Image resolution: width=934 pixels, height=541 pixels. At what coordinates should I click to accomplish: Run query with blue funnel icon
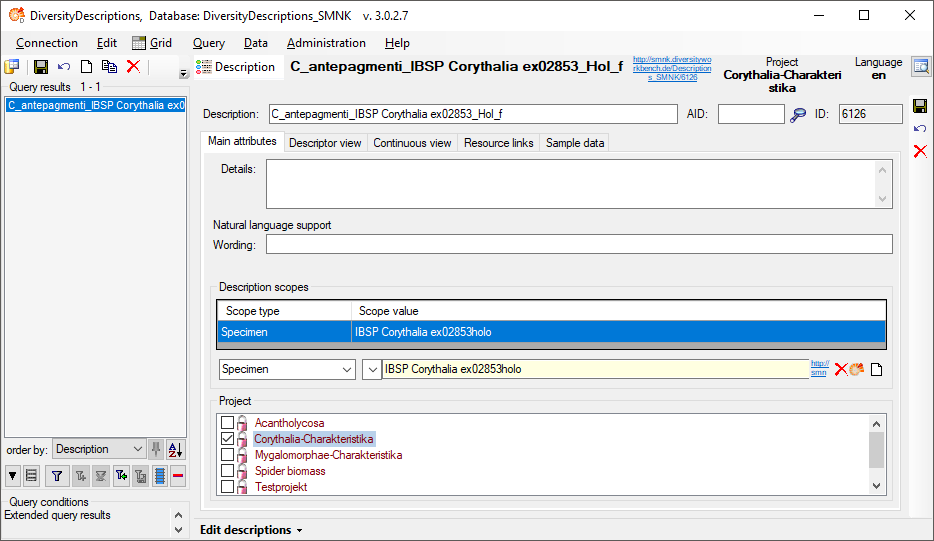(57, 475)
